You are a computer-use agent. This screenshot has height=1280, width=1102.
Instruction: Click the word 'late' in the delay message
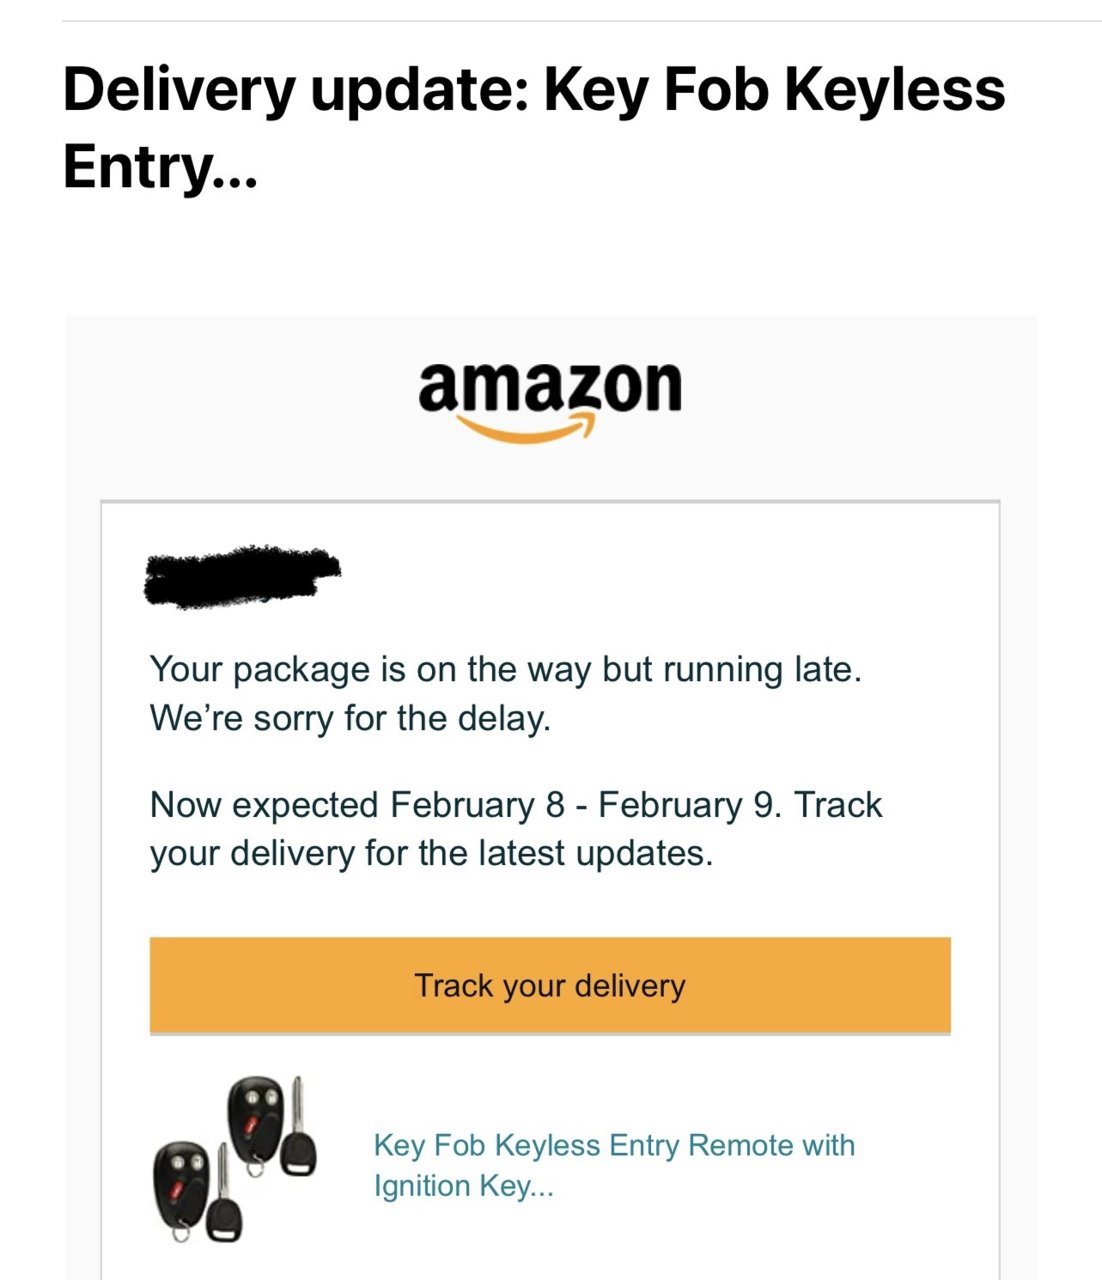(827, 669)
